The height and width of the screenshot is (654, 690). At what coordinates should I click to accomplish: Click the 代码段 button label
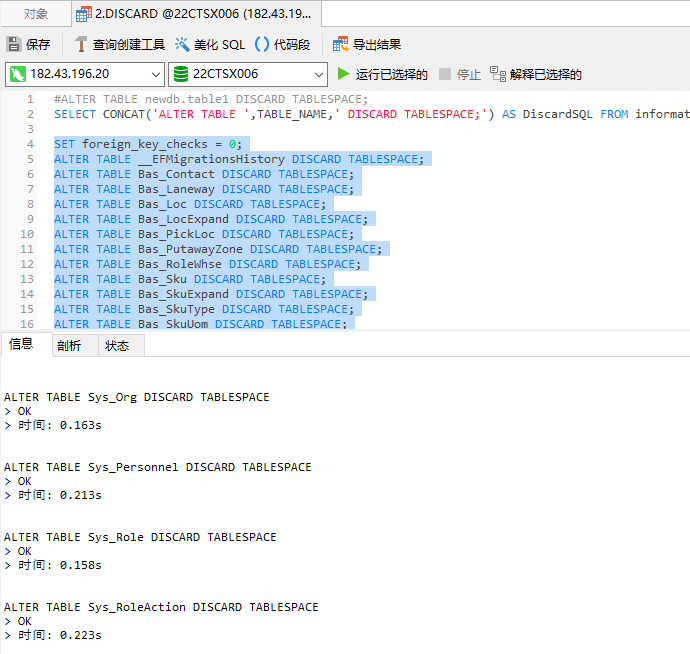(x=292, y=44)
